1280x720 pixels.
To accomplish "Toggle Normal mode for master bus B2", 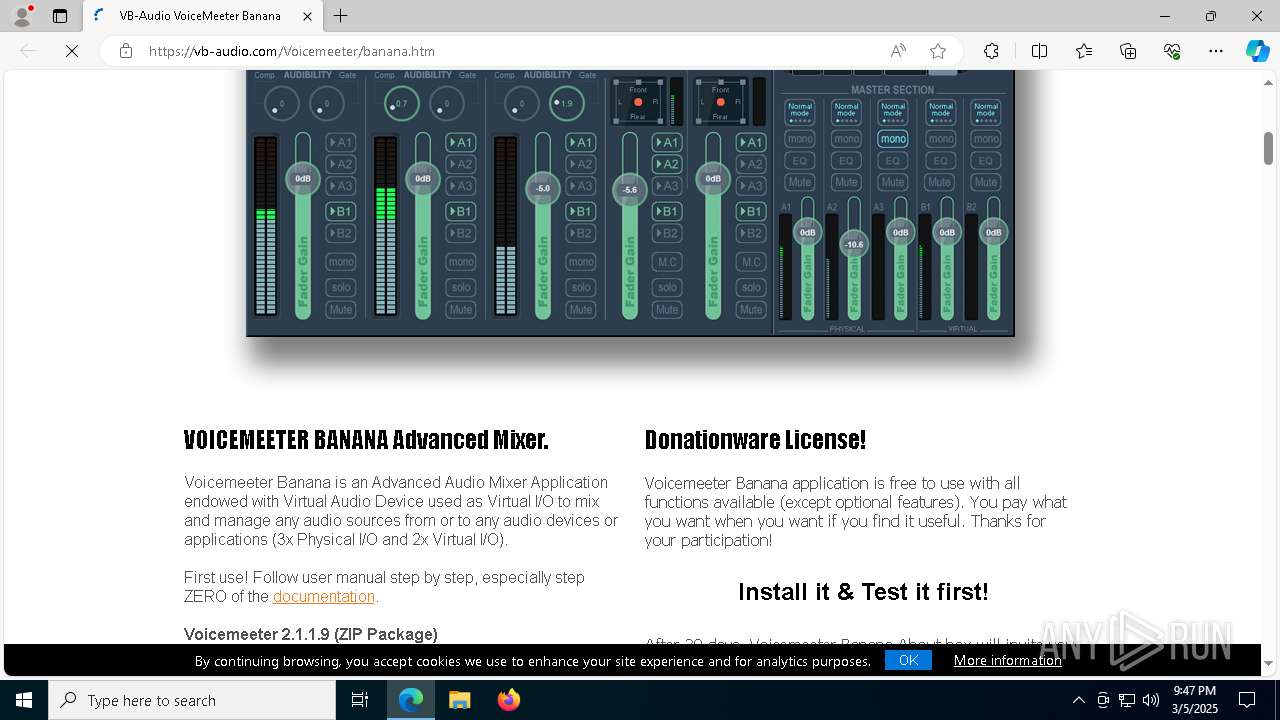I will (x=986, y=112).
